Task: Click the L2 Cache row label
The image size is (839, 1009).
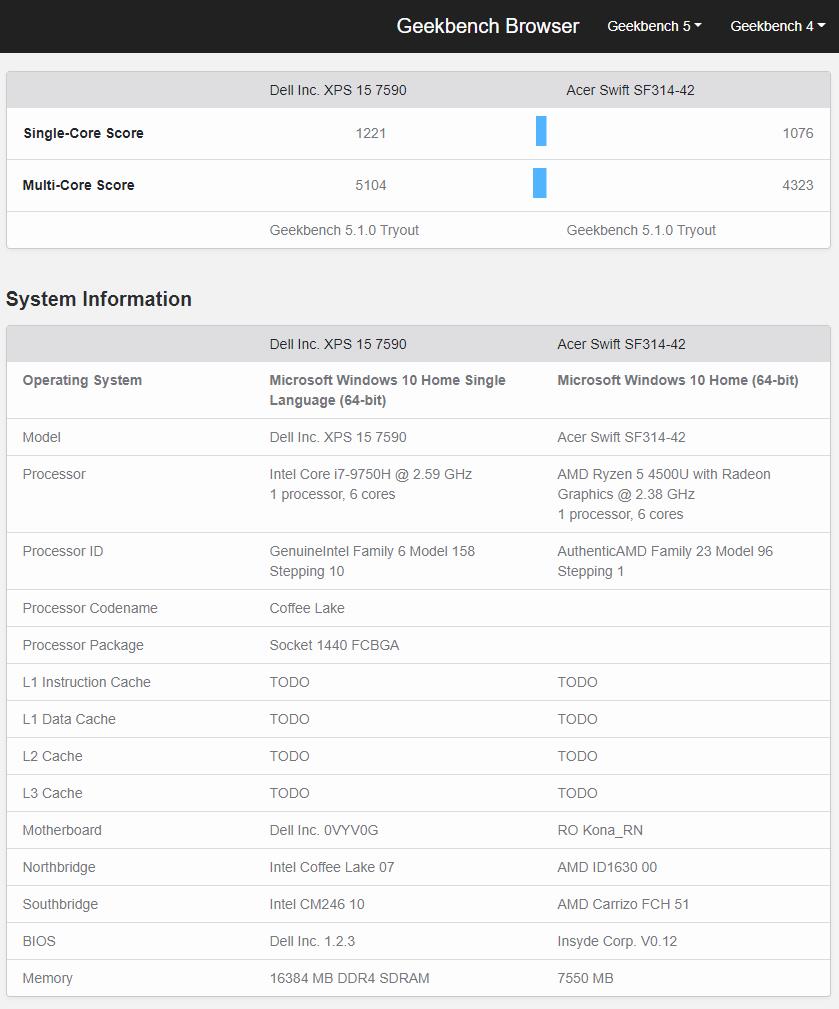Action: point(53,756)
